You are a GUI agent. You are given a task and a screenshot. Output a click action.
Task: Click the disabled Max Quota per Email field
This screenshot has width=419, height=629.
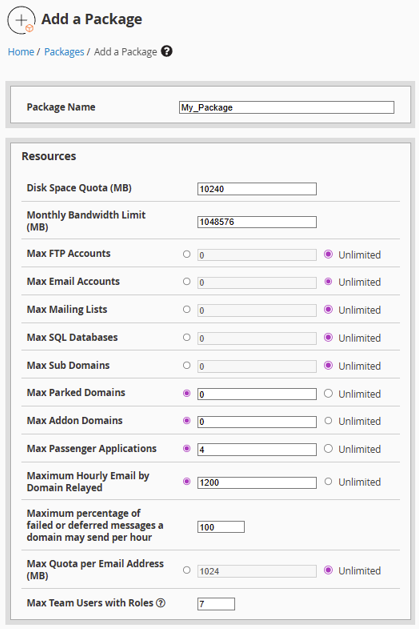pyautogui.click(x=257, y=571)
